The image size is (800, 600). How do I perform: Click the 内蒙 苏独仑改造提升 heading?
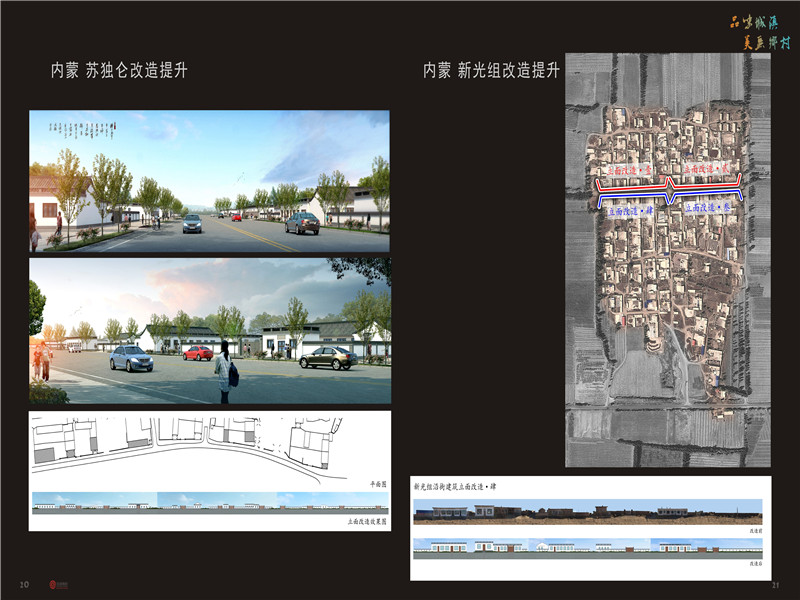point(119,71)
